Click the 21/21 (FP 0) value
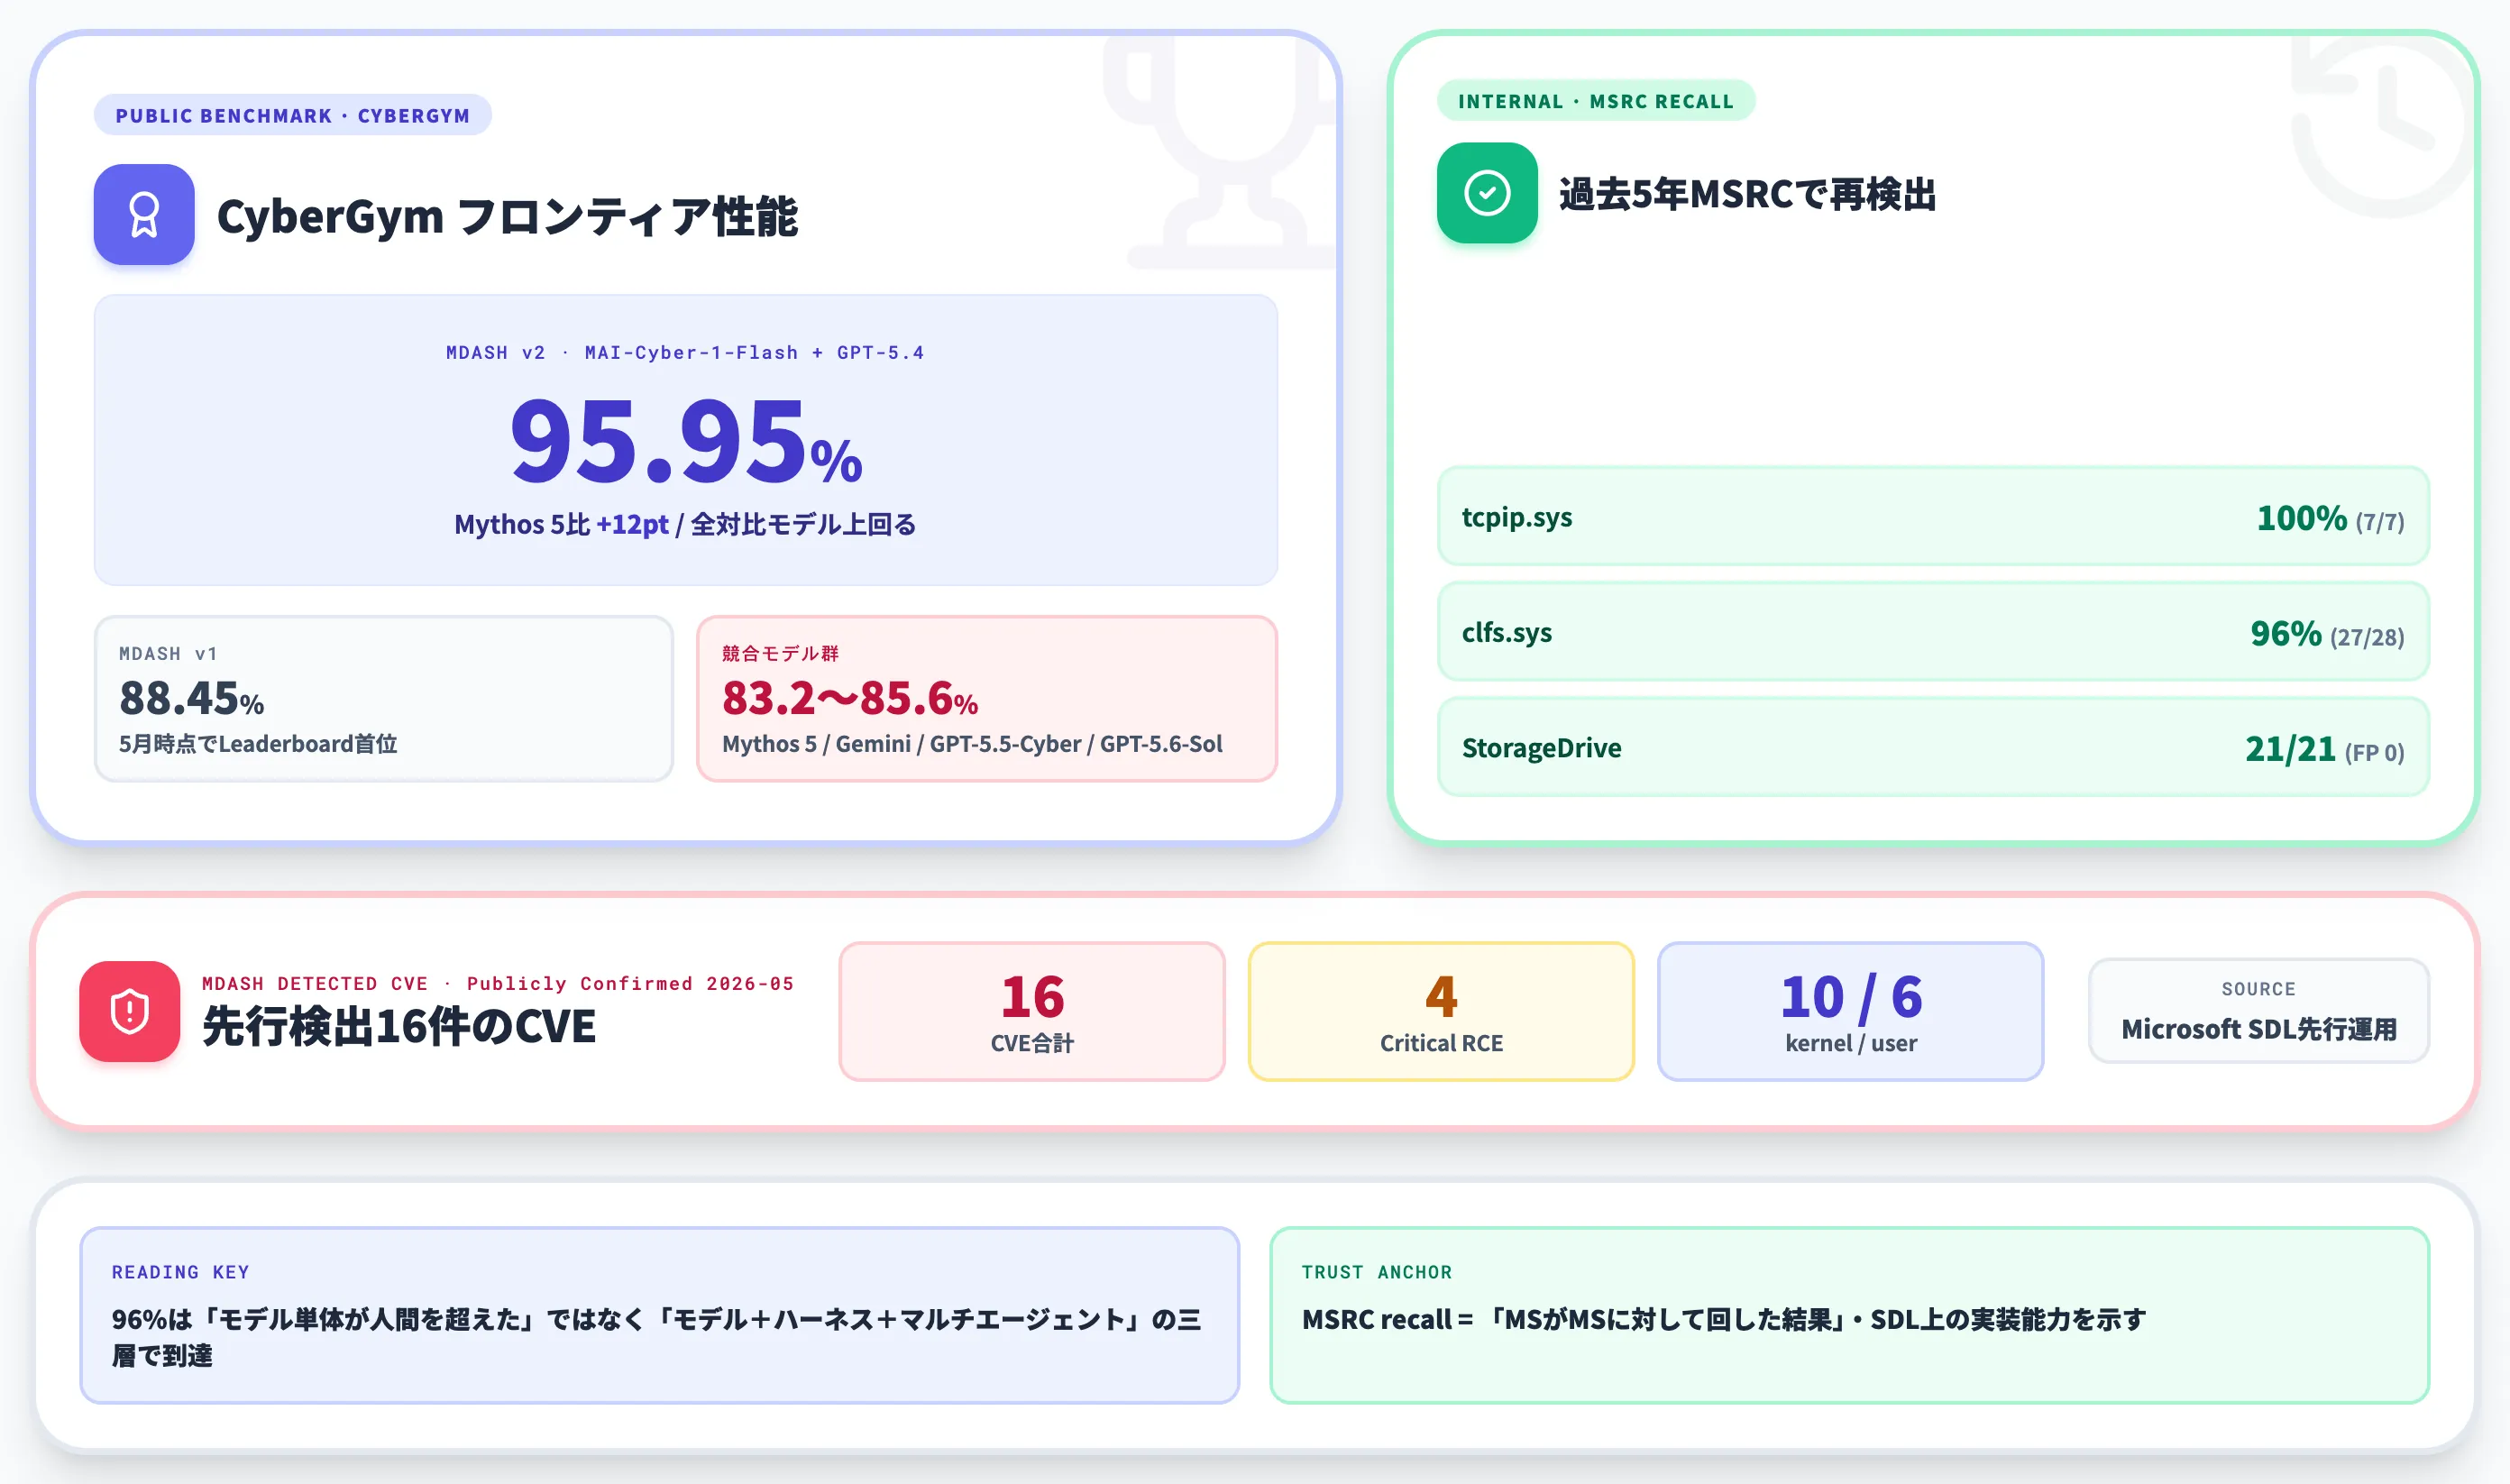This screenshot has width=2510, height=1484. click(2324, 748)
